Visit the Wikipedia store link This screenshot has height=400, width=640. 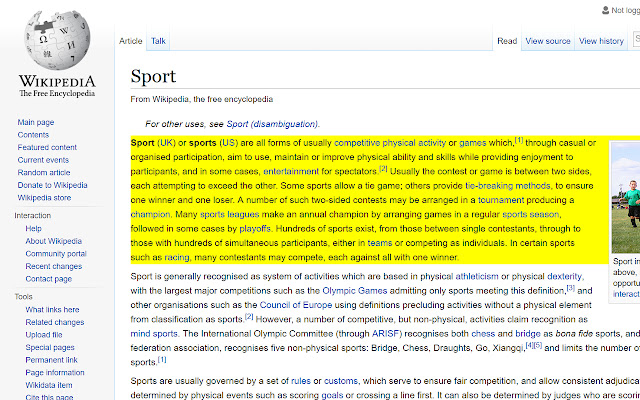44,198
